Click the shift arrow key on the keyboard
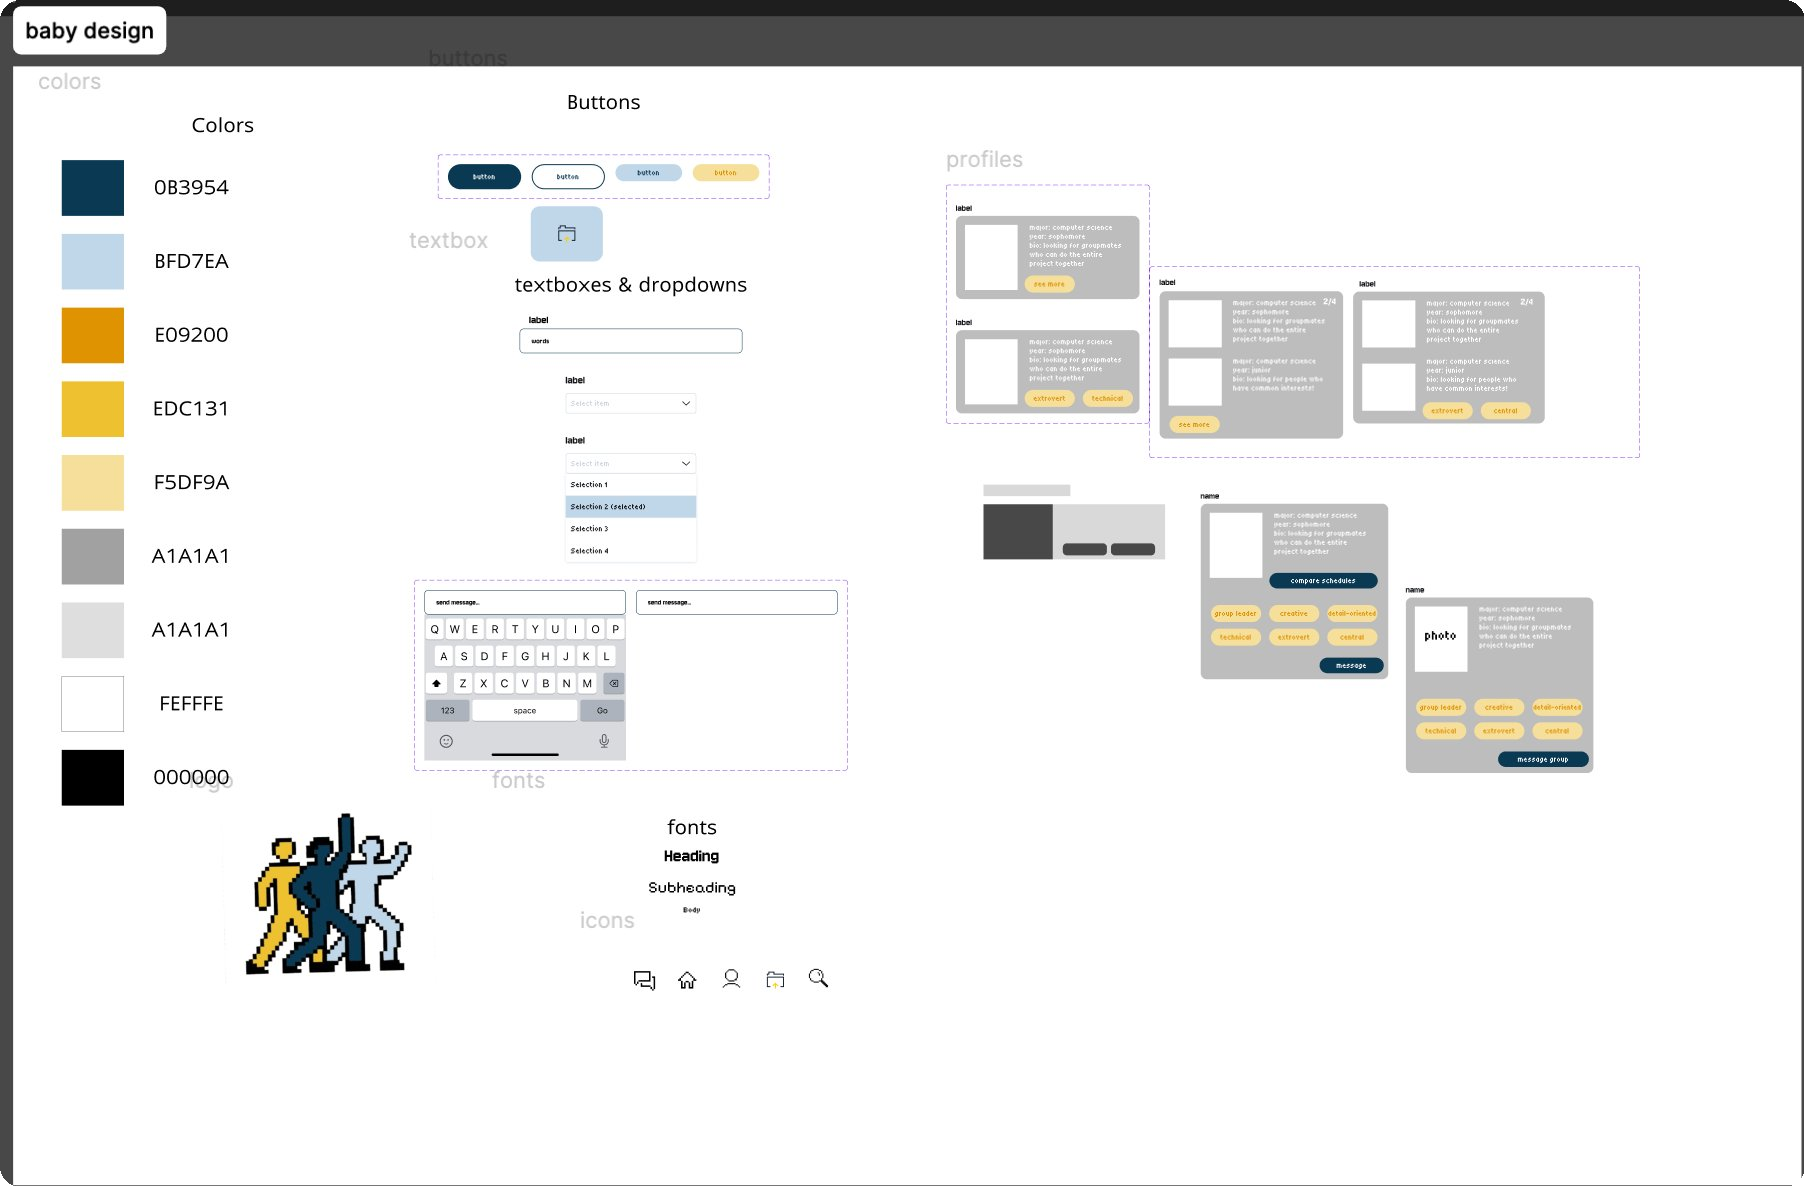 436,683
